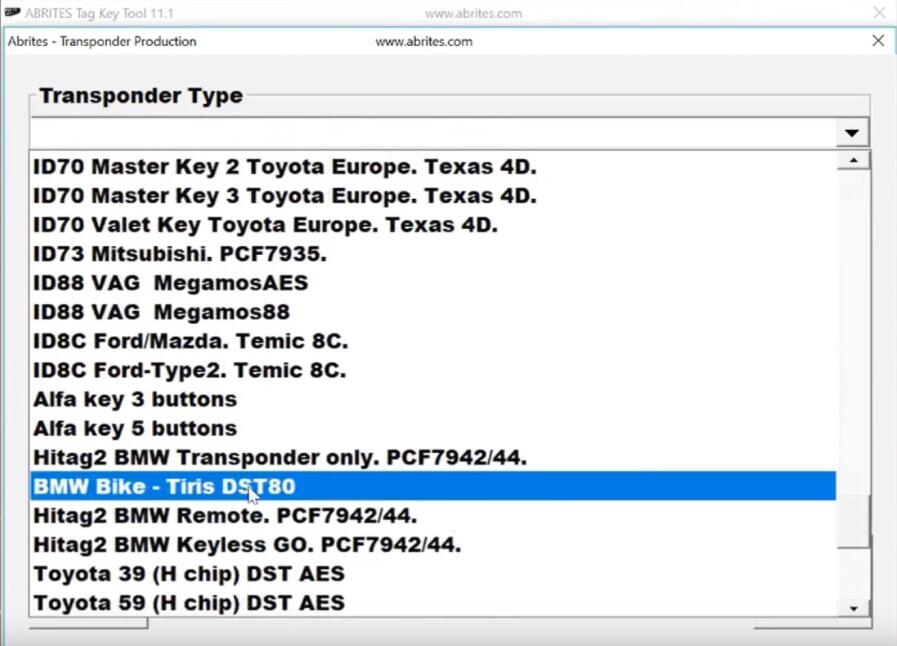This screenshot has height=646, width=897.
Task: Select Alfa key 3 buttons
Action: 135,399
